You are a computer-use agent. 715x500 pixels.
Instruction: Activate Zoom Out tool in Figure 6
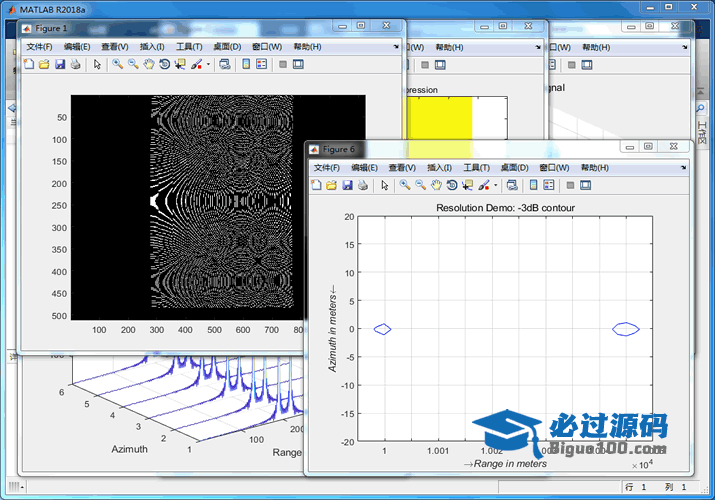[420, 185]
